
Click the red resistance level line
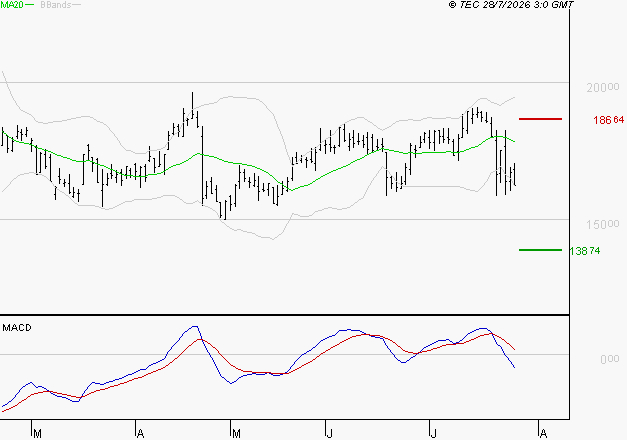point(540,119)
